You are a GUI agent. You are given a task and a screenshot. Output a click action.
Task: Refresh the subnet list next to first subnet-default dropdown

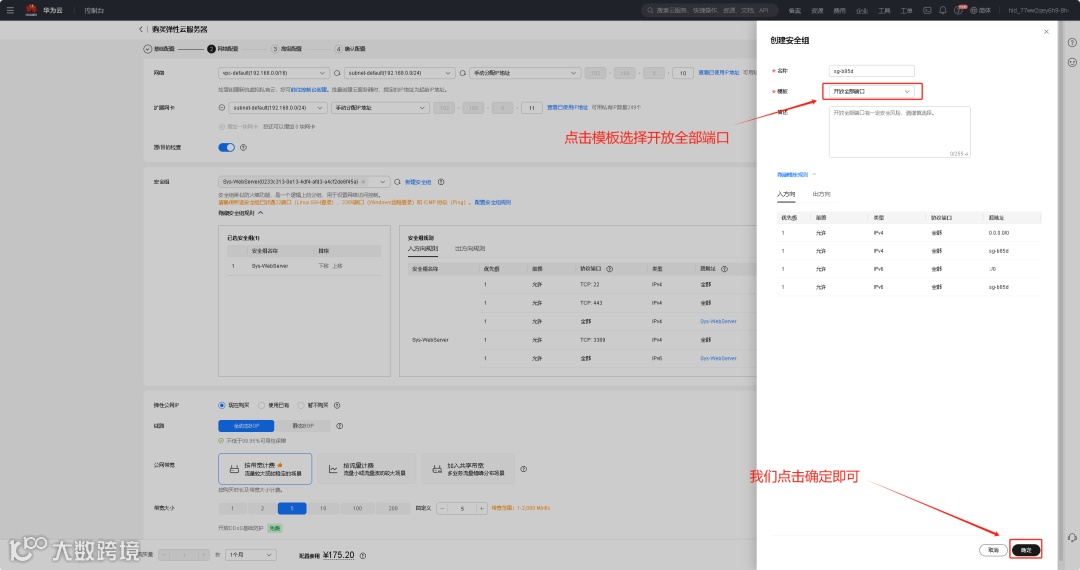[x=462, y=73]
